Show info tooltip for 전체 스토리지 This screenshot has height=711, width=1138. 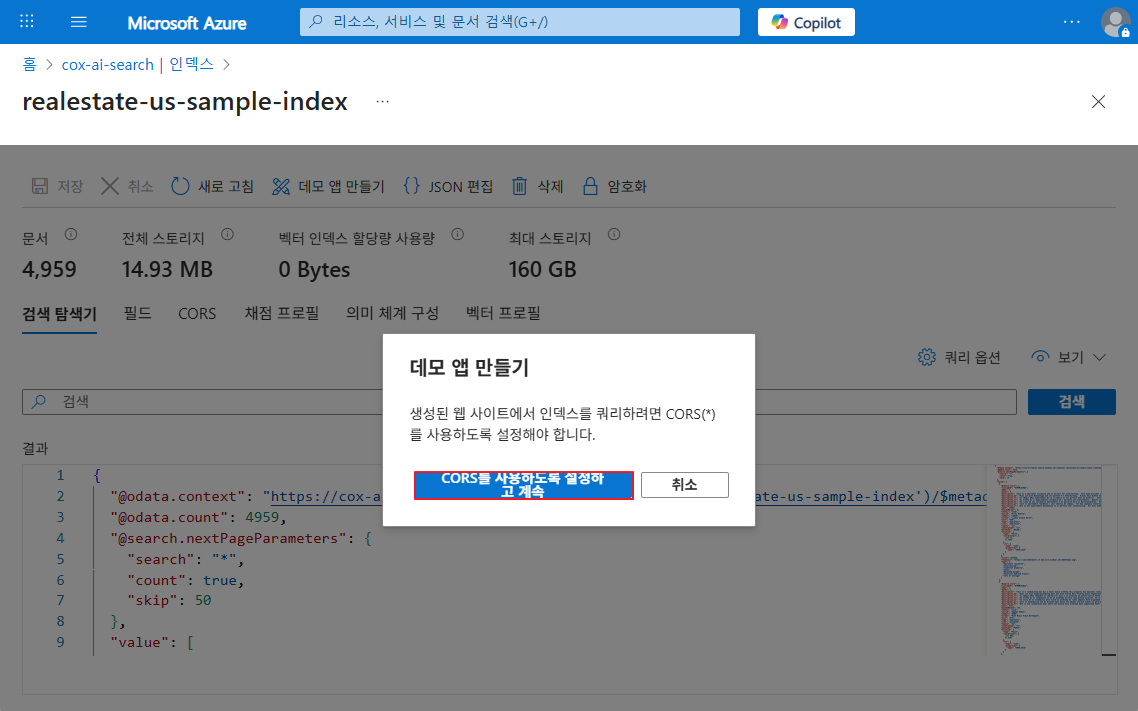227,234
